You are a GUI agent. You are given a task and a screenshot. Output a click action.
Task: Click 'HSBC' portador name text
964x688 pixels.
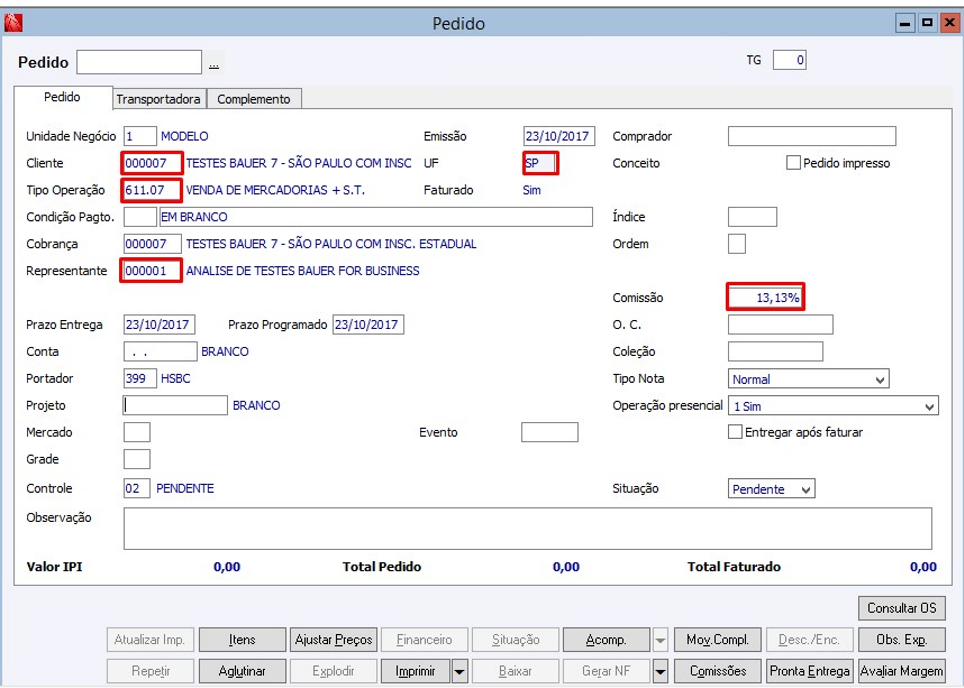coord(176,379)
